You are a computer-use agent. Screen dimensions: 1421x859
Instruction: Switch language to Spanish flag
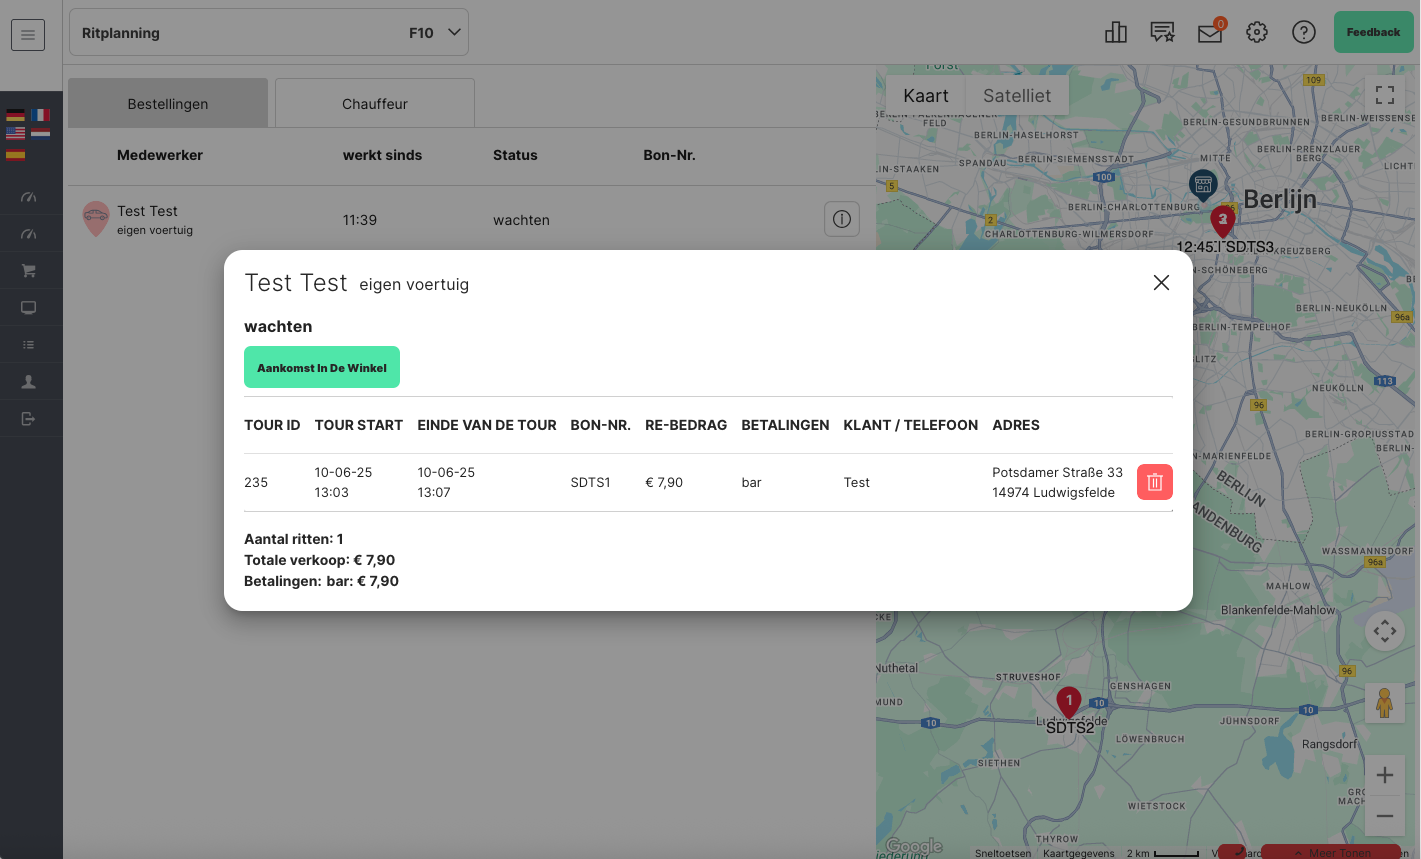[15, 155]
